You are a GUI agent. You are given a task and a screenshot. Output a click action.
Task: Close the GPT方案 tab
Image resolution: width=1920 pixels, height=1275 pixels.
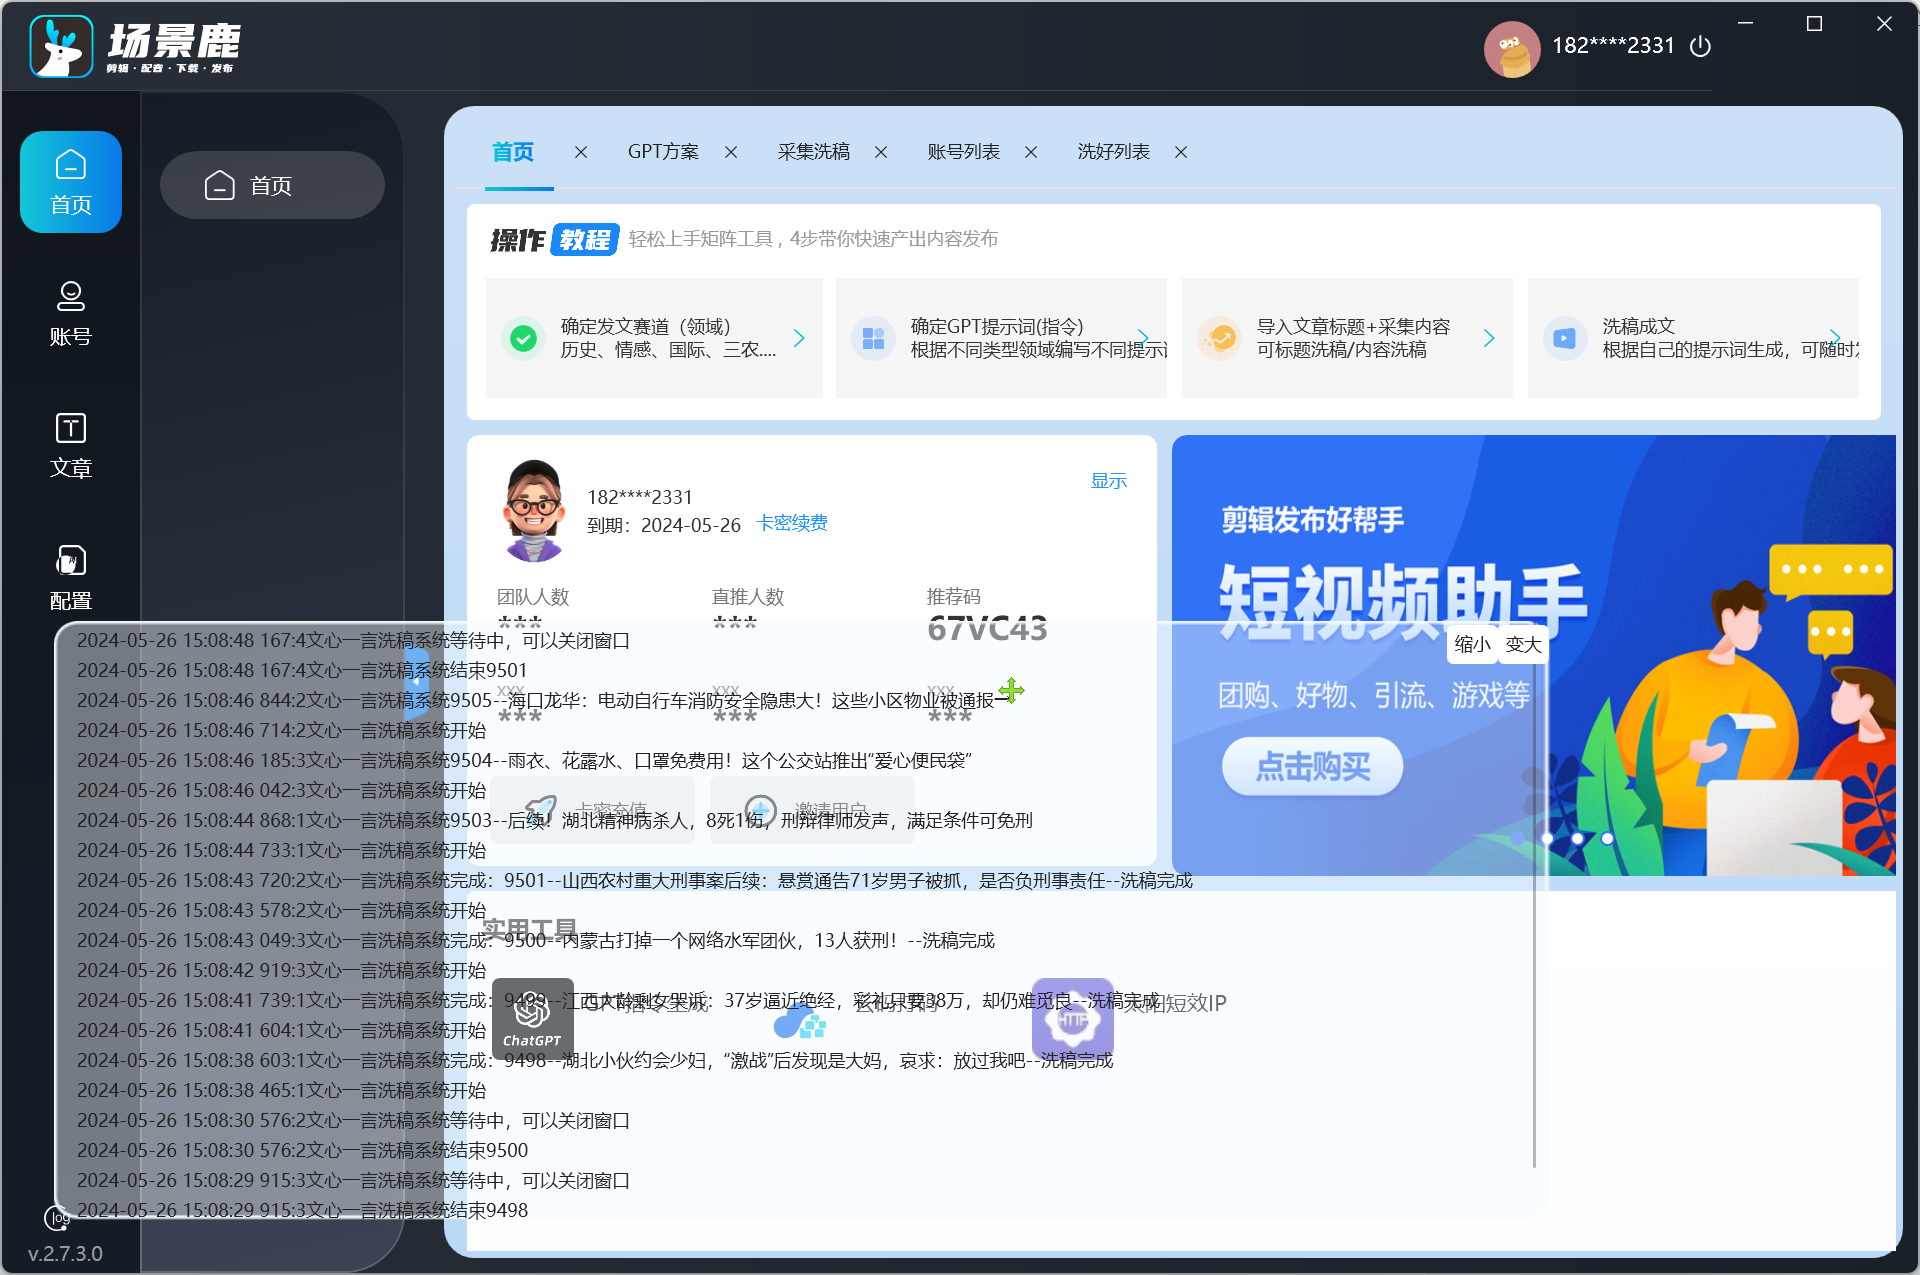(731, 152)
